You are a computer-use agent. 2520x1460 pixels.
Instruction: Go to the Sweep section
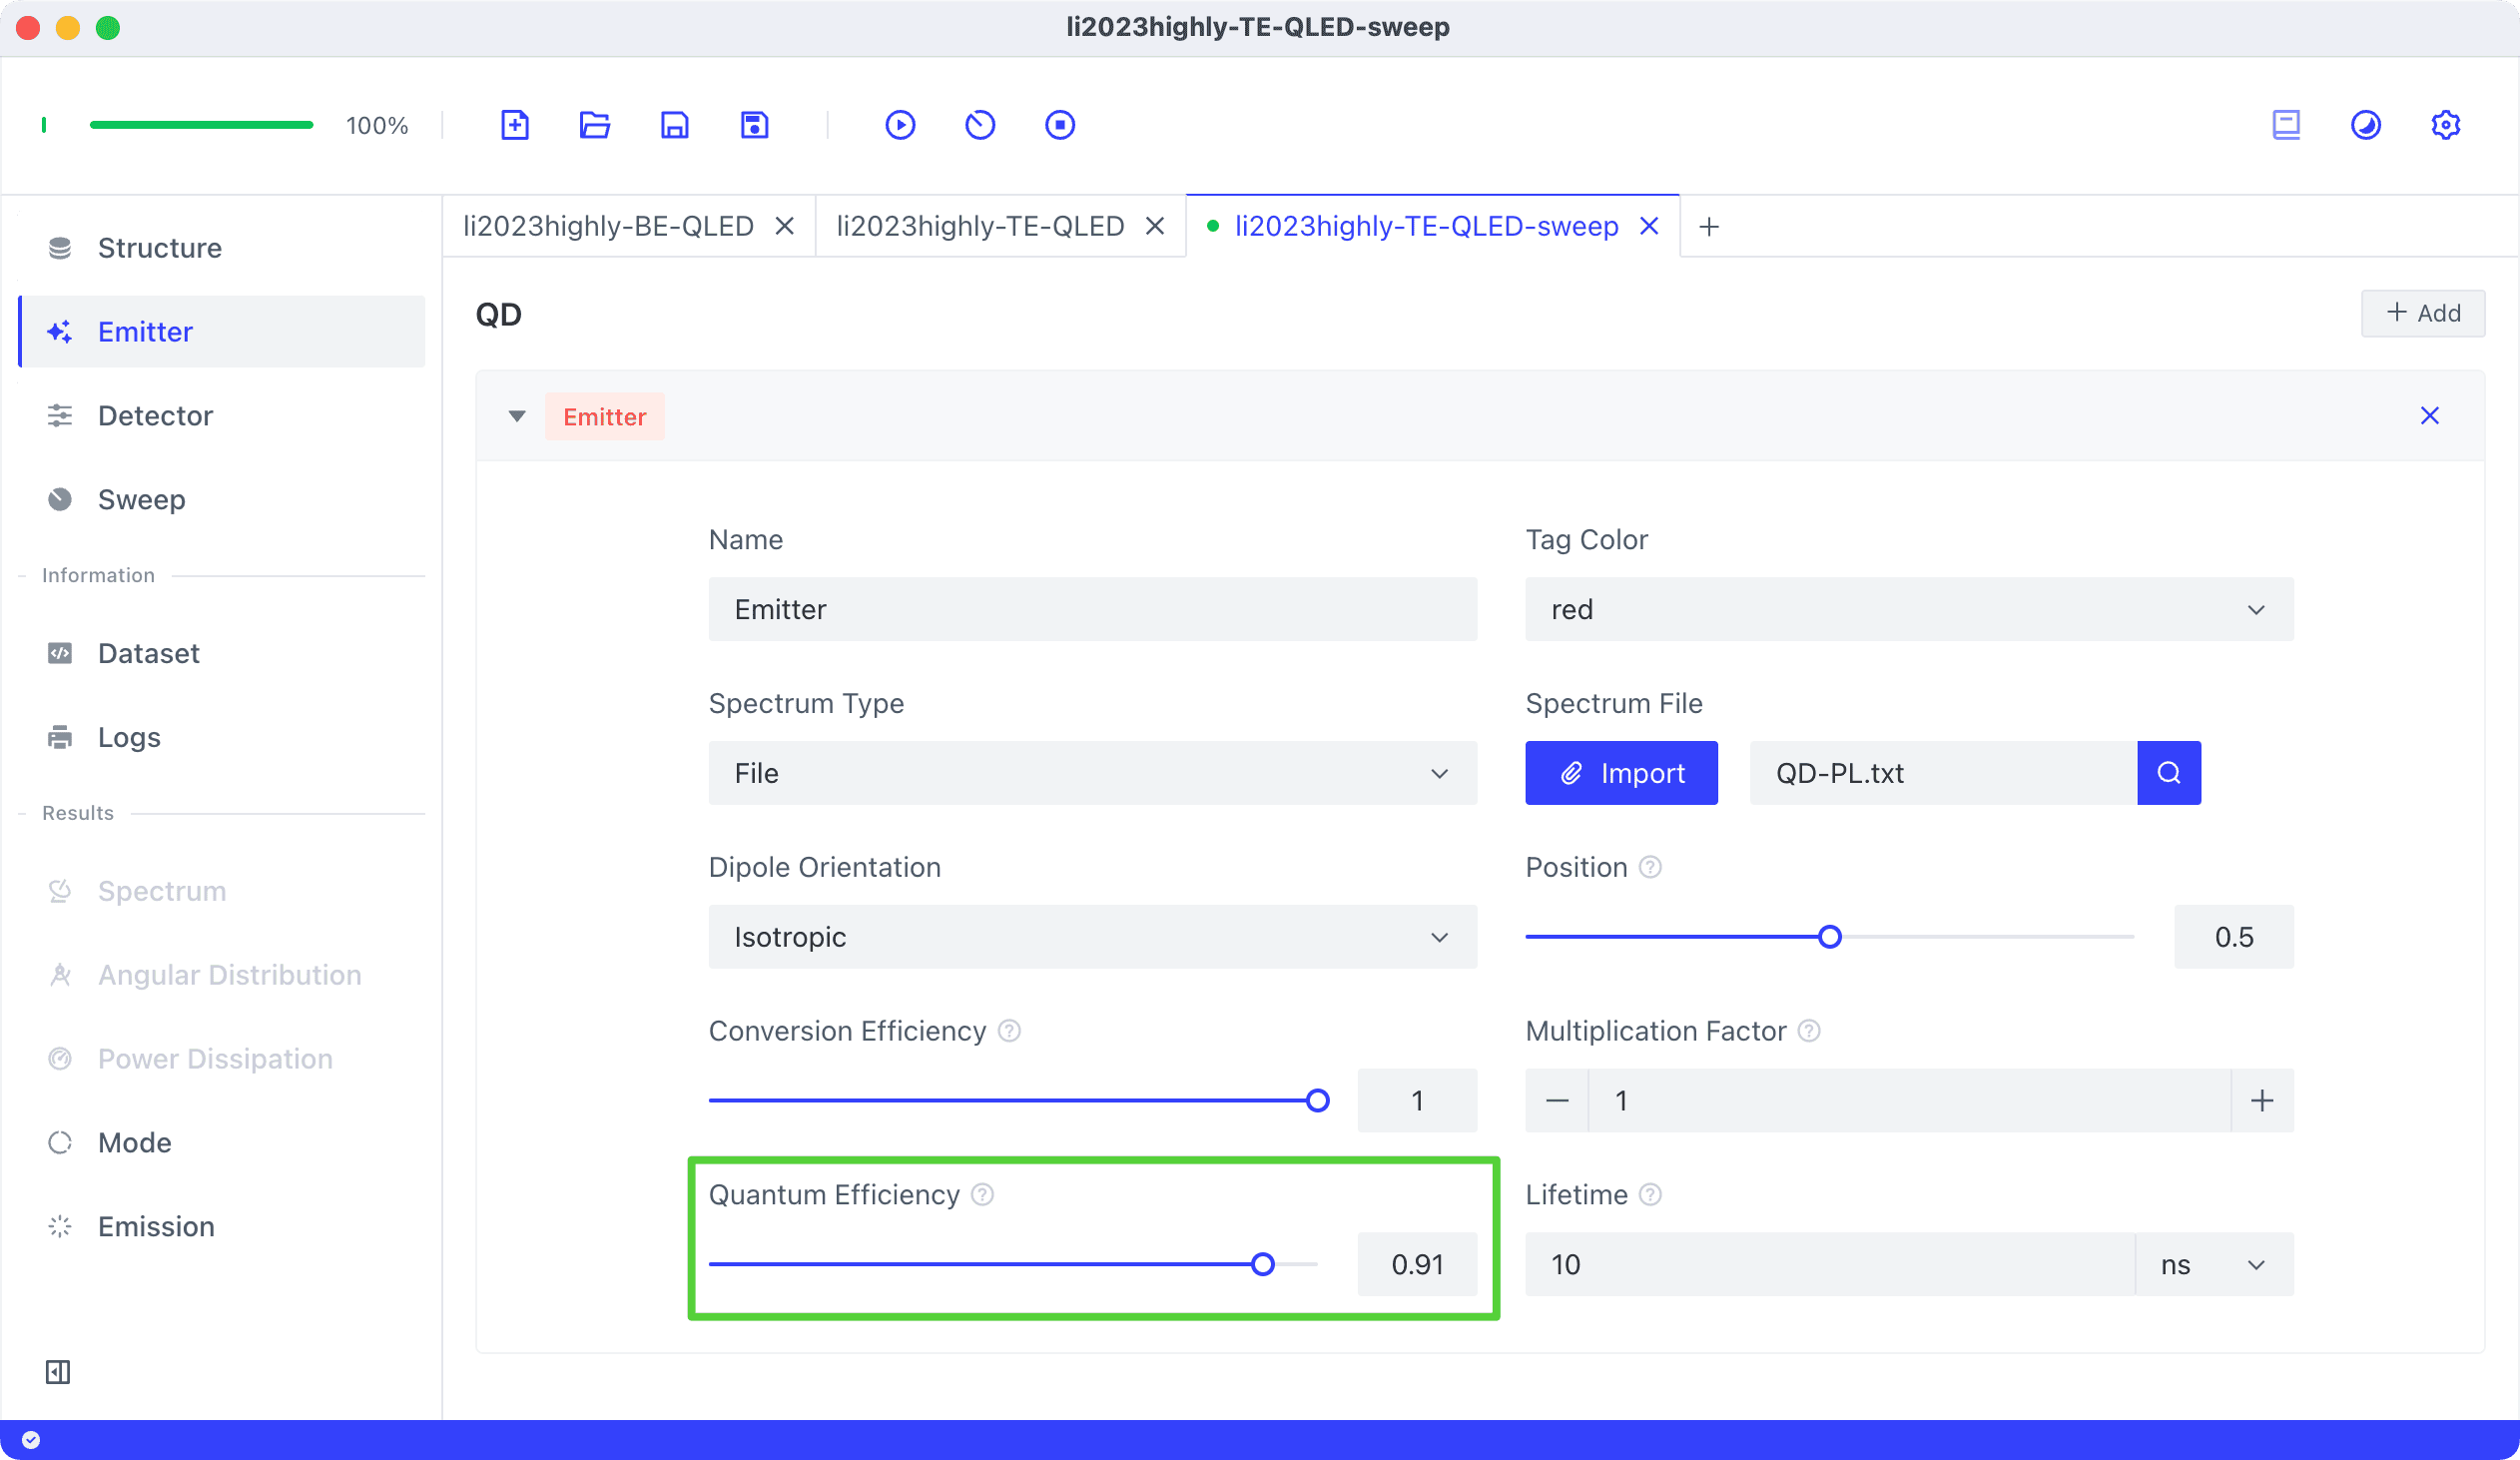pos(222,500)
